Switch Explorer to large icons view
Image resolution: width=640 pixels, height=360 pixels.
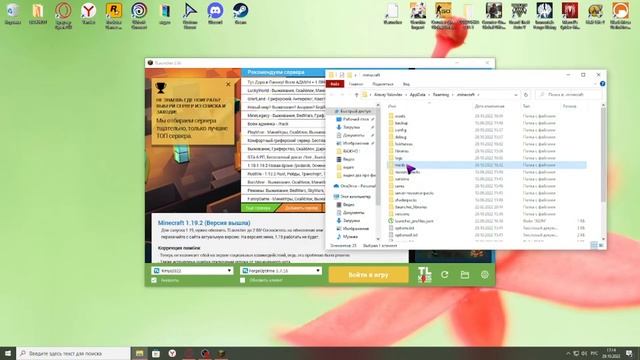coord(601,245)
